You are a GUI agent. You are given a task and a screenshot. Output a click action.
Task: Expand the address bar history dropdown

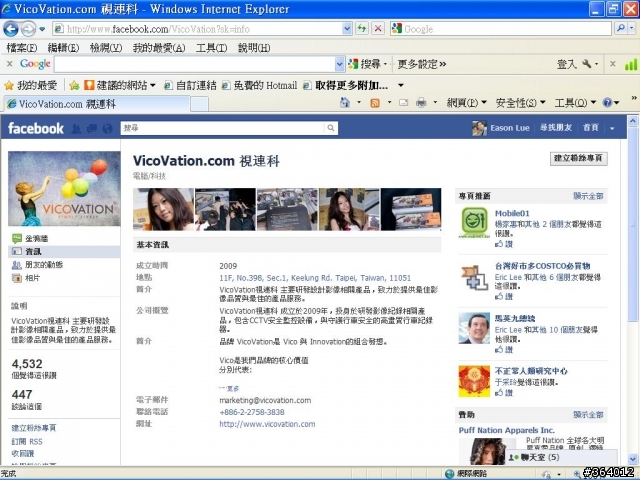coord(347,29)
